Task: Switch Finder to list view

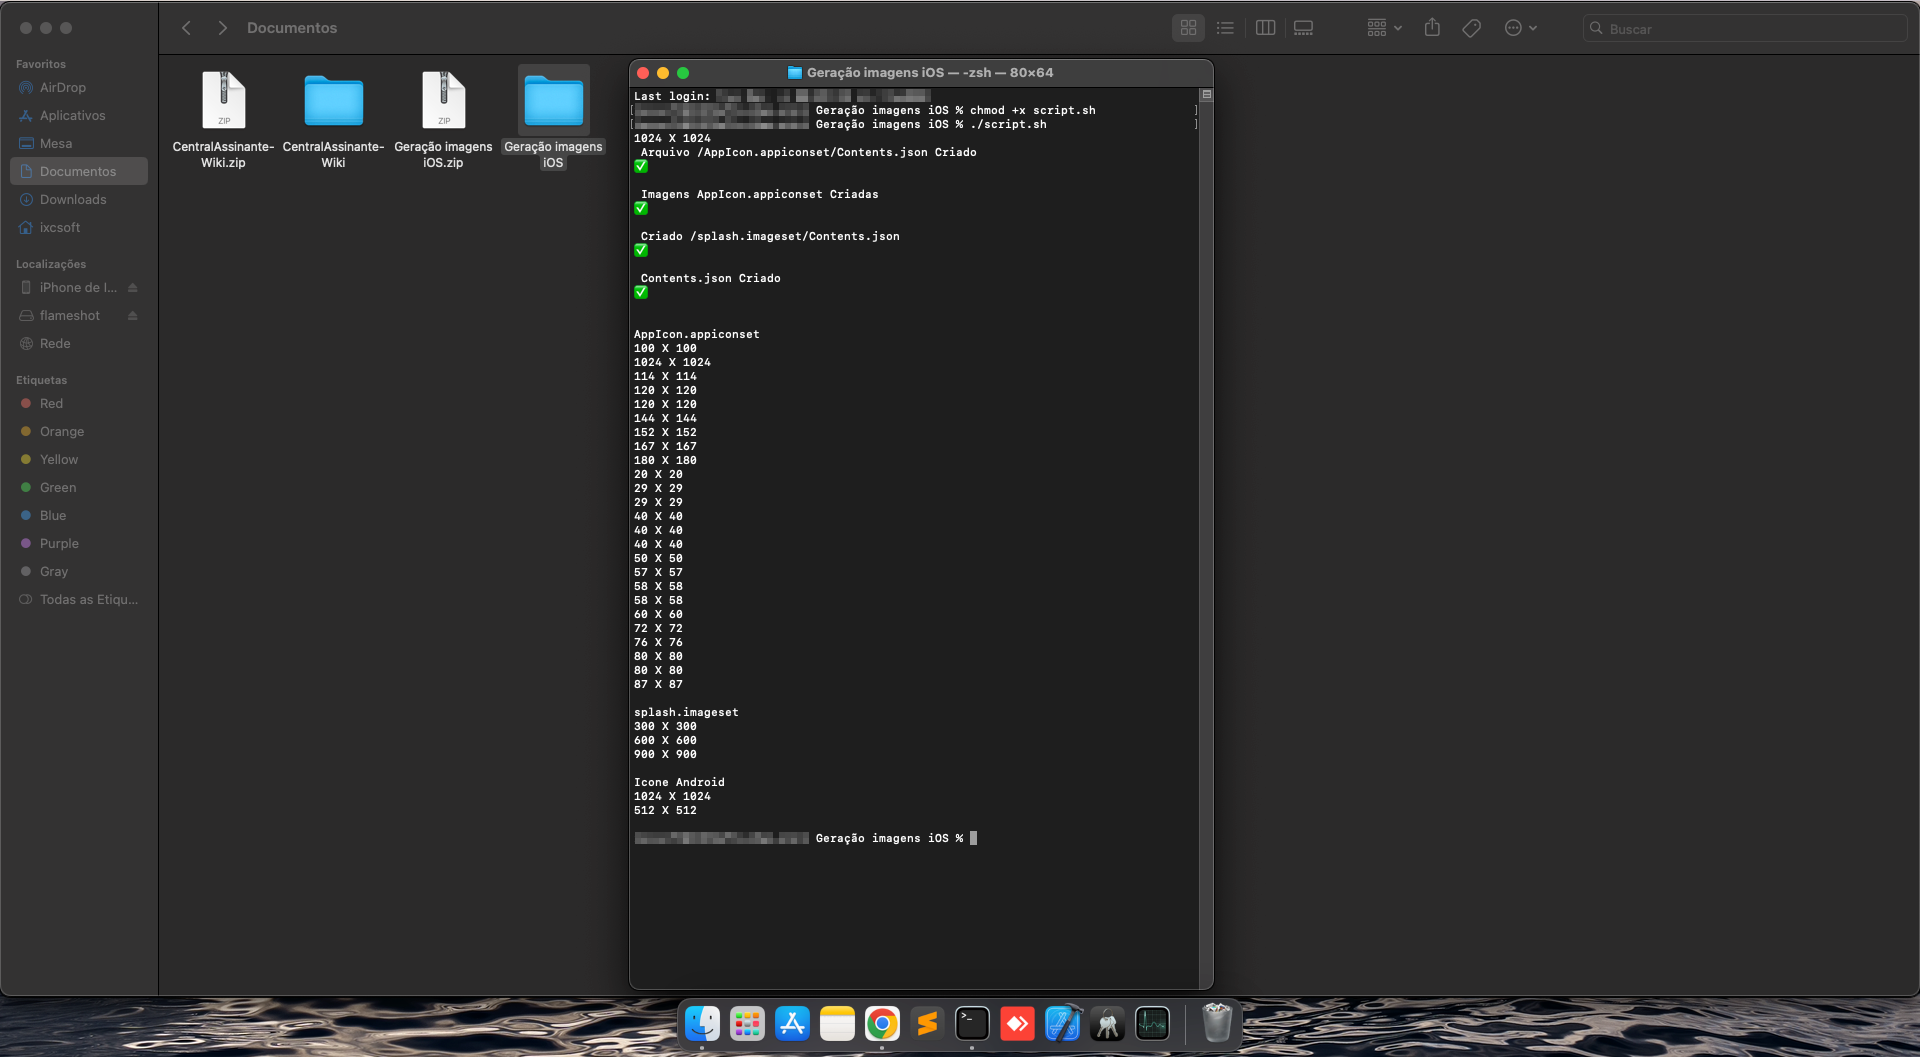Action: (x=1225, y=28)
